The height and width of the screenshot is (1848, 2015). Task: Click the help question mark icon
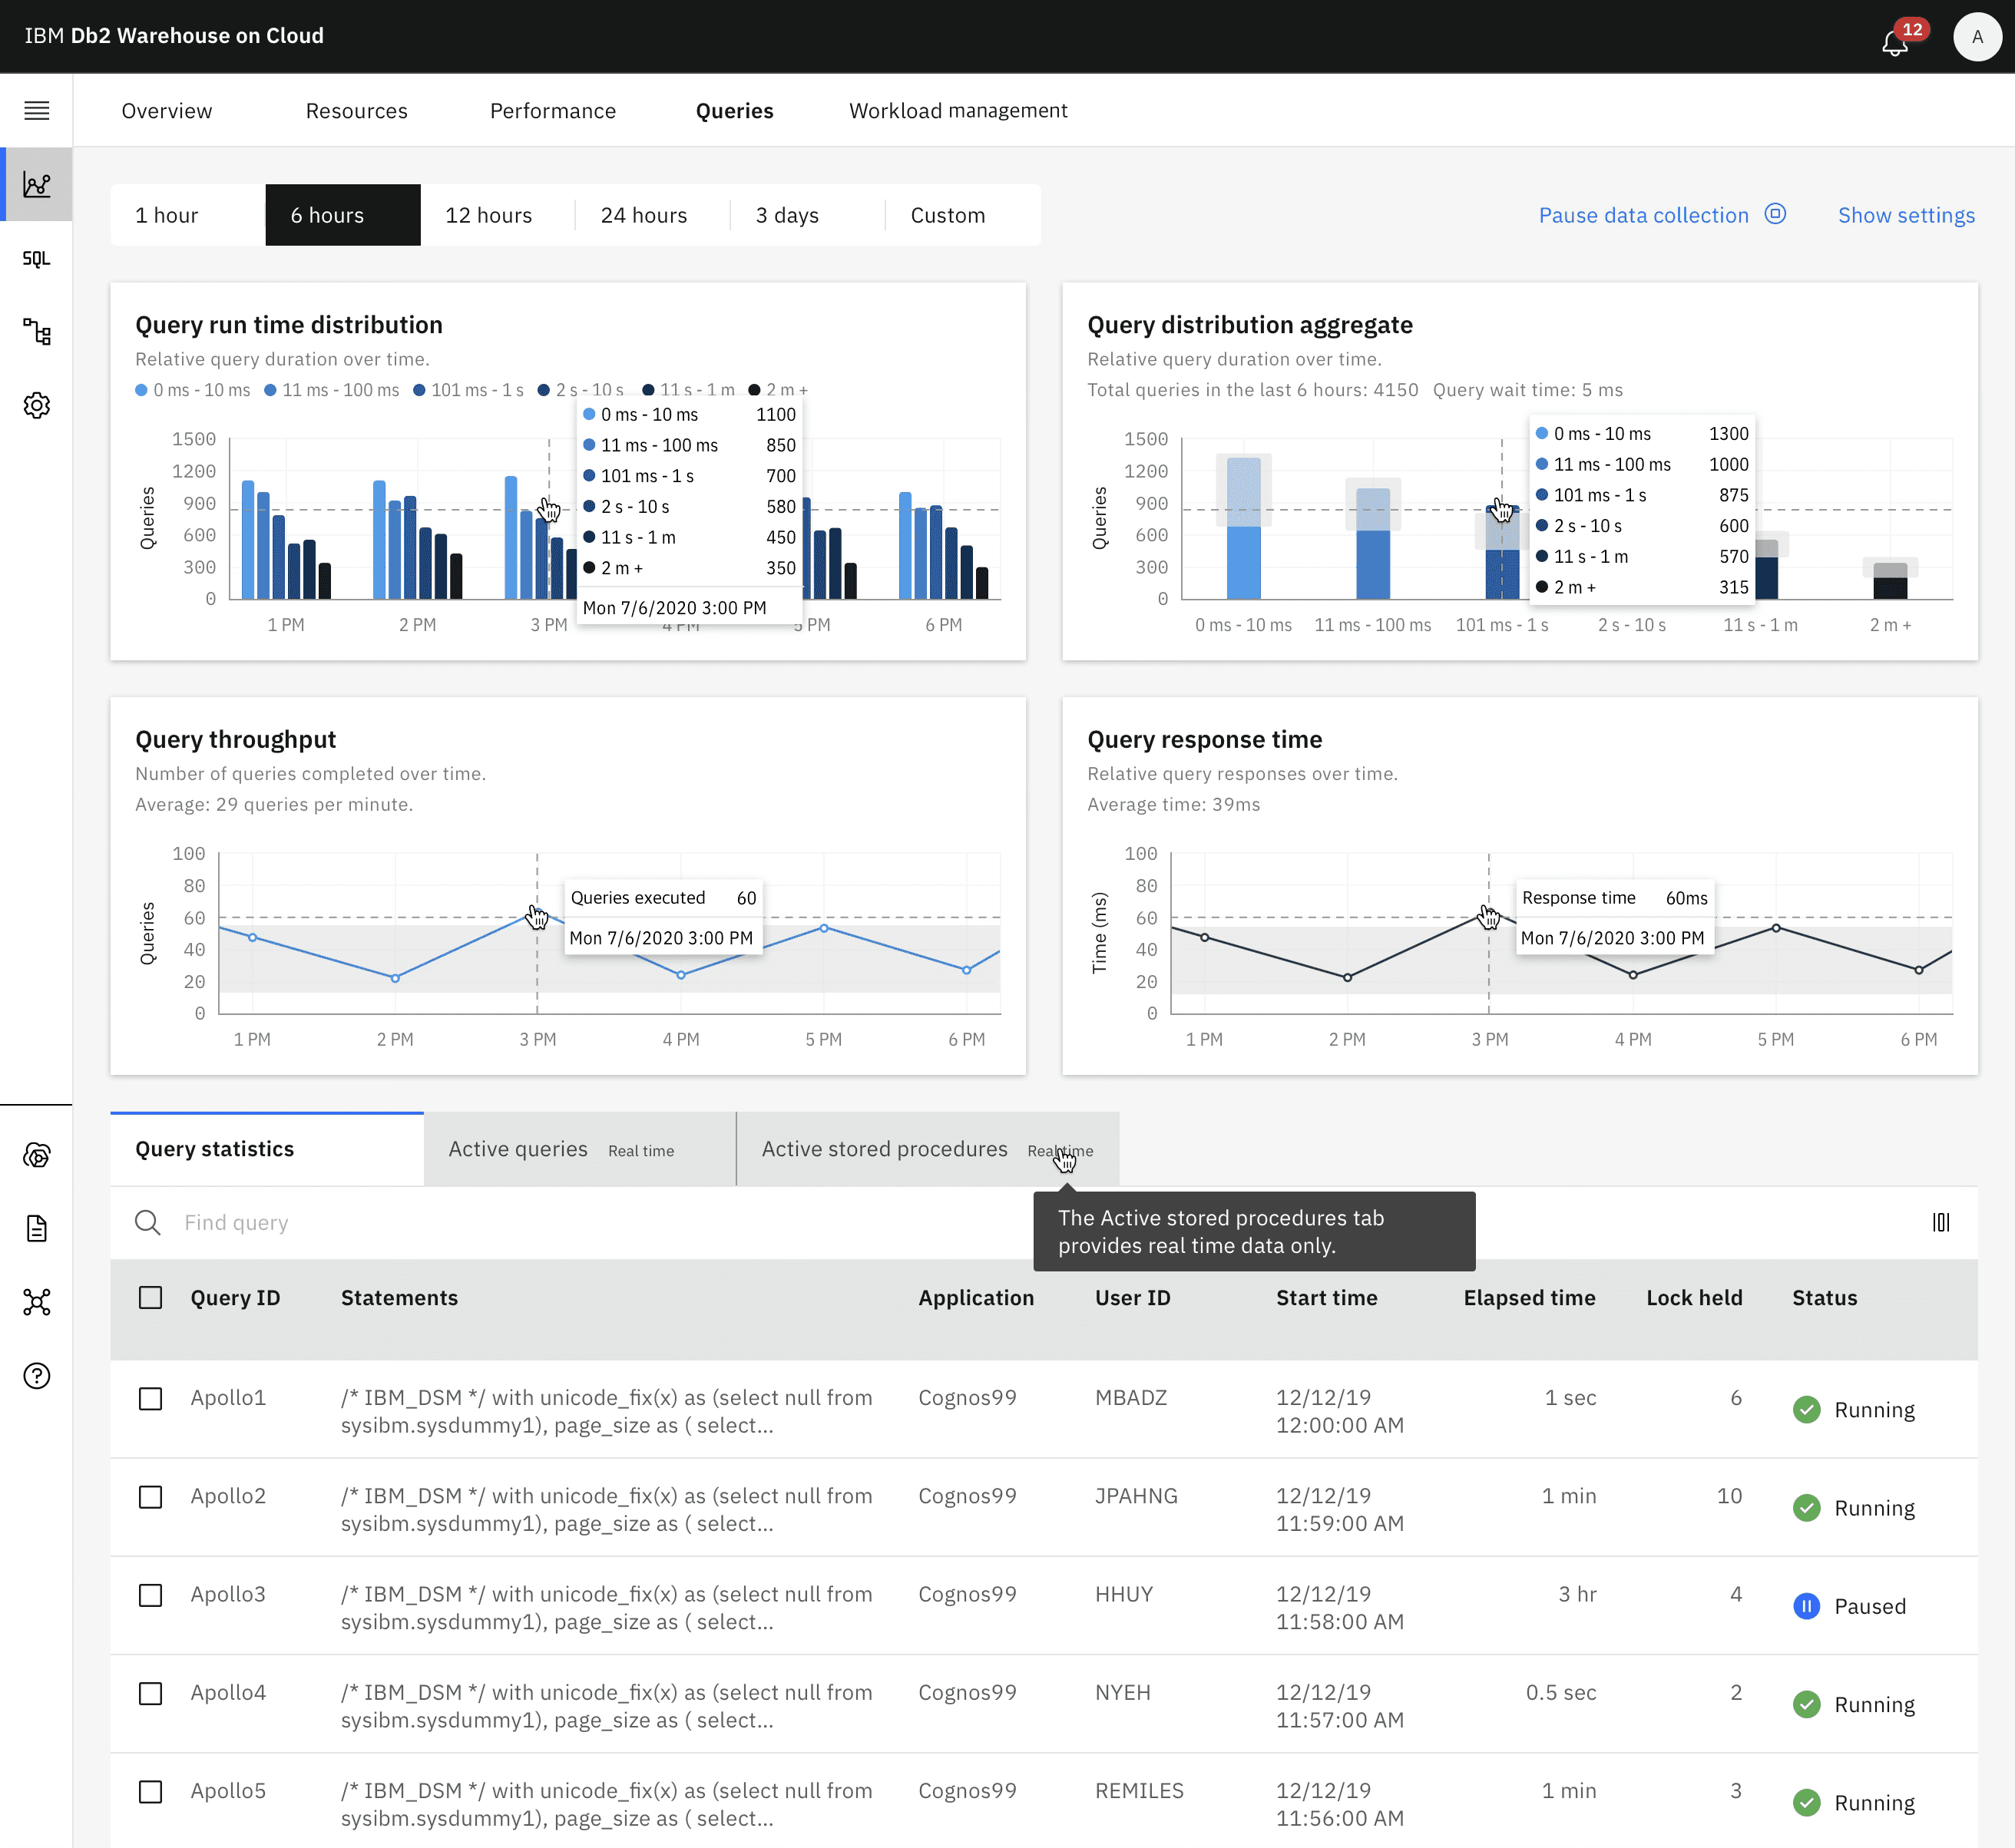point(37,1376)
